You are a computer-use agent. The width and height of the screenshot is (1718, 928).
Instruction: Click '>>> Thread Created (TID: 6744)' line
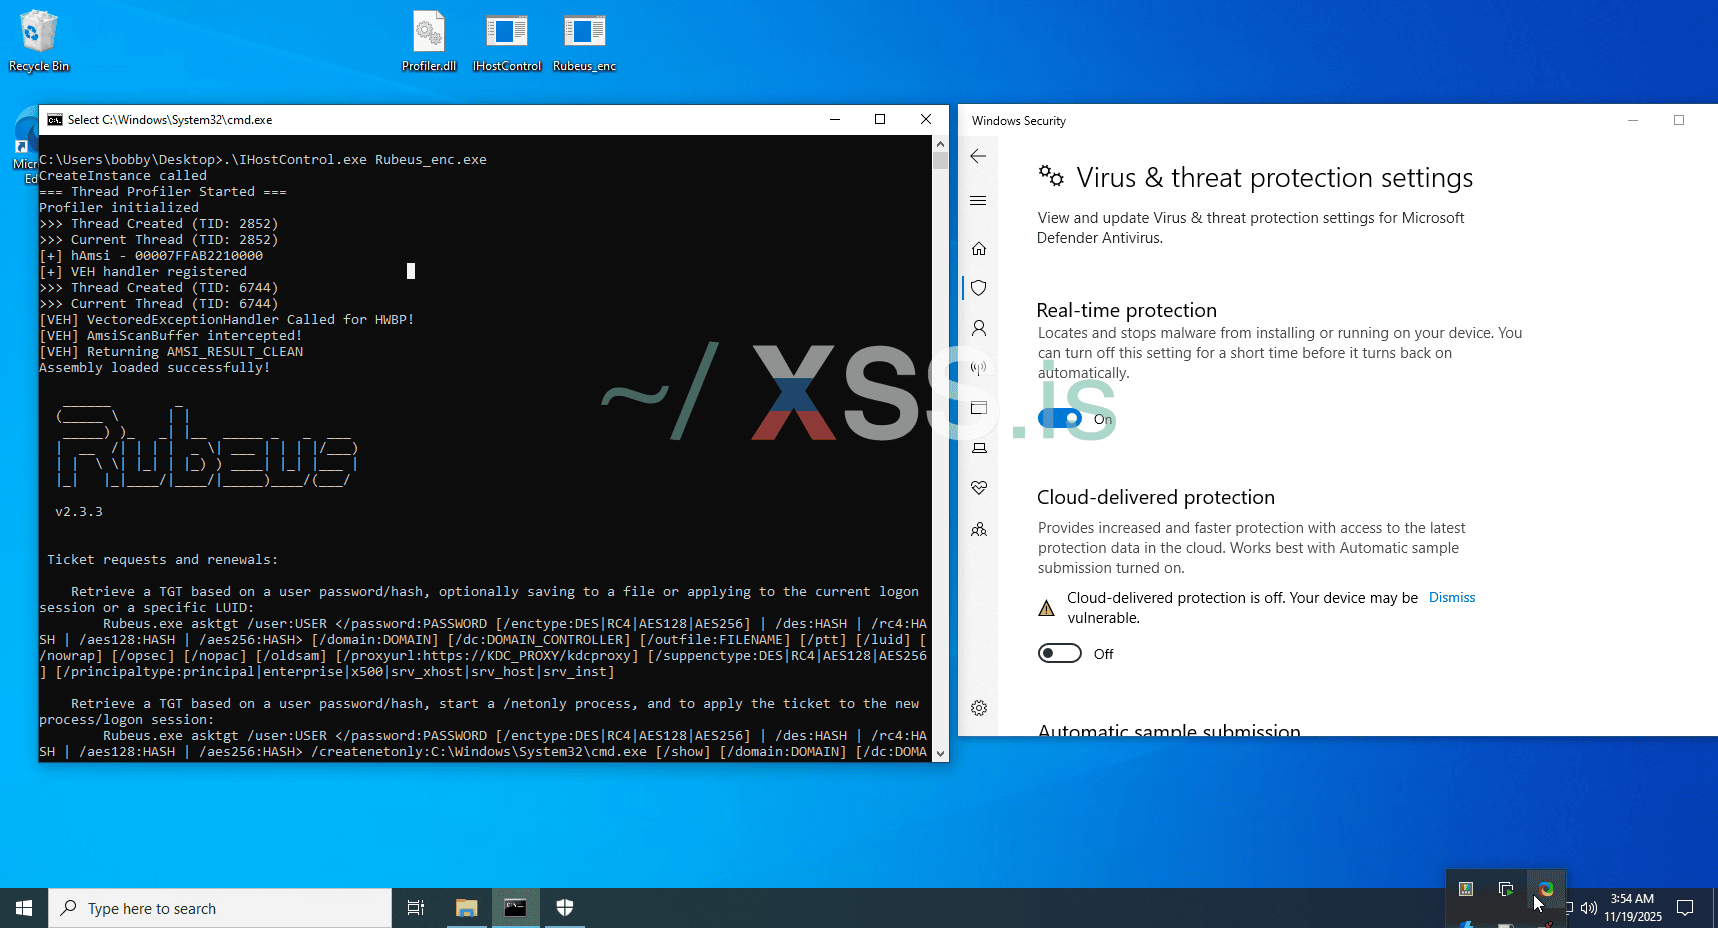pos(159,288)
